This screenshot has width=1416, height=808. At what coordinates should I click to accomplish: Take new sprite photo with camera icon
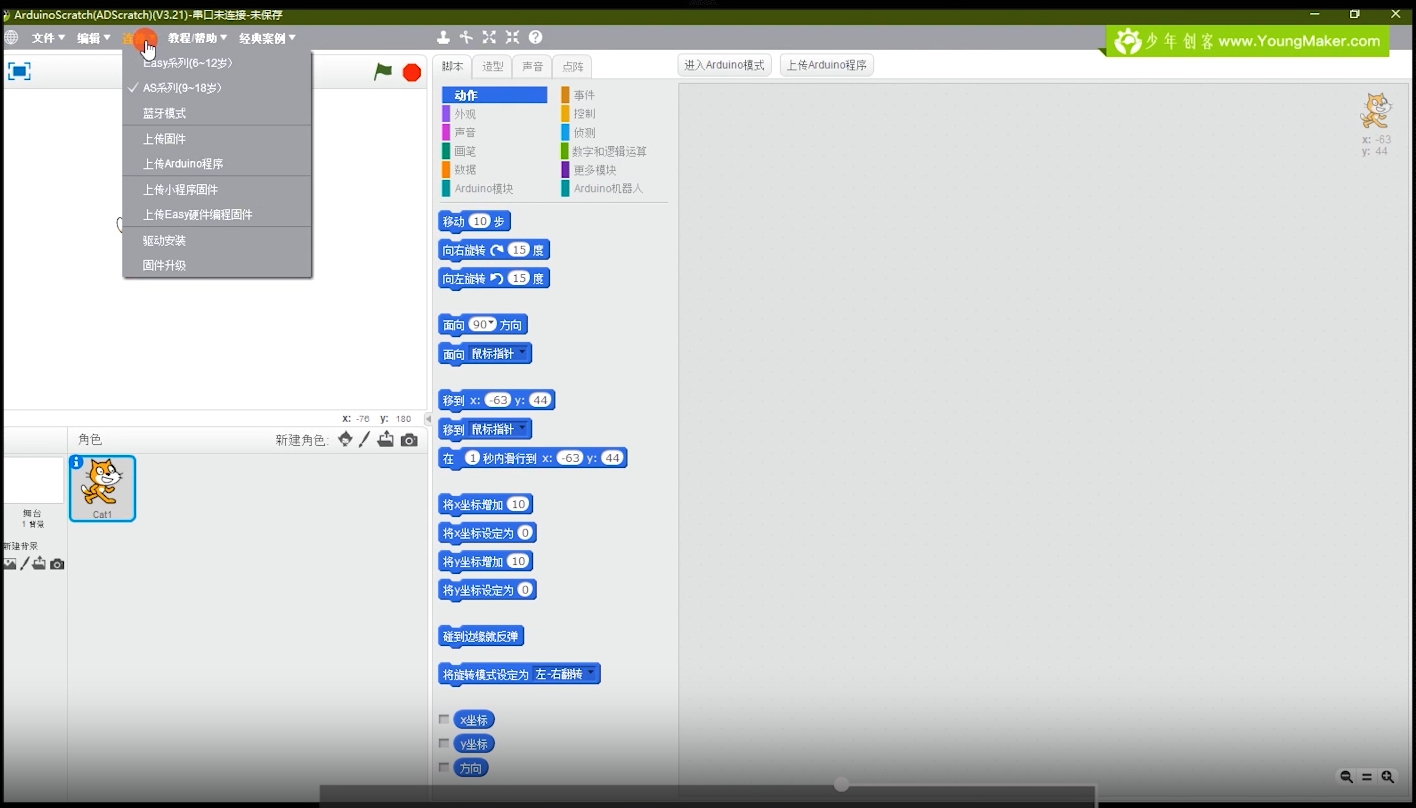click(x=409, y=440)
